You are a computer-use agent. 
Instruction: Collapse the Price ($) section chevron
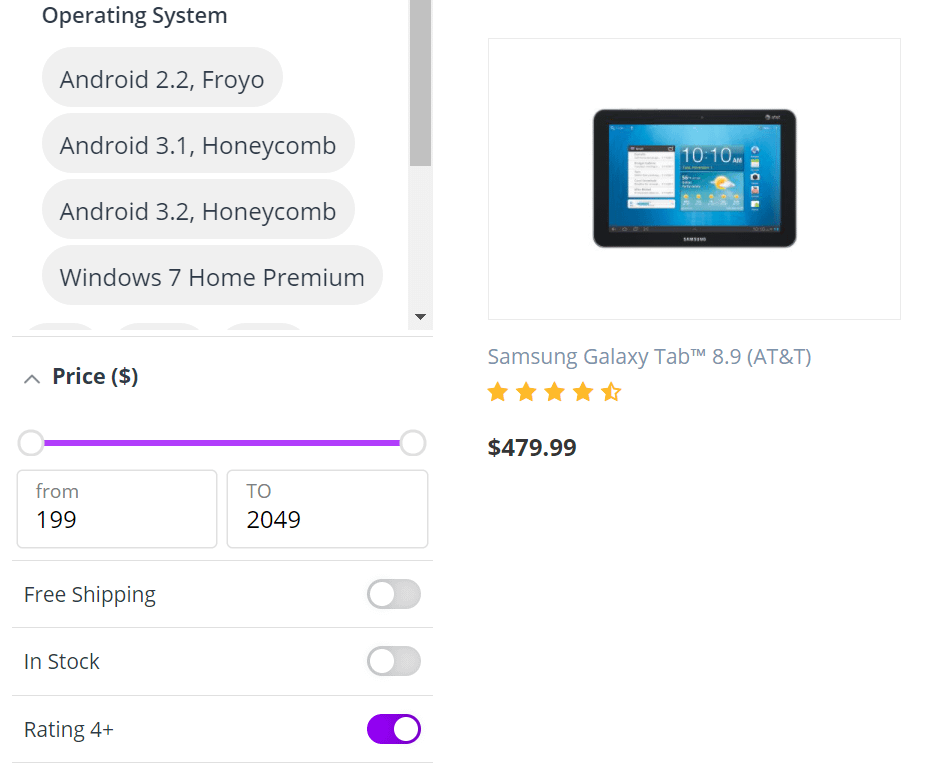point(32,378)
